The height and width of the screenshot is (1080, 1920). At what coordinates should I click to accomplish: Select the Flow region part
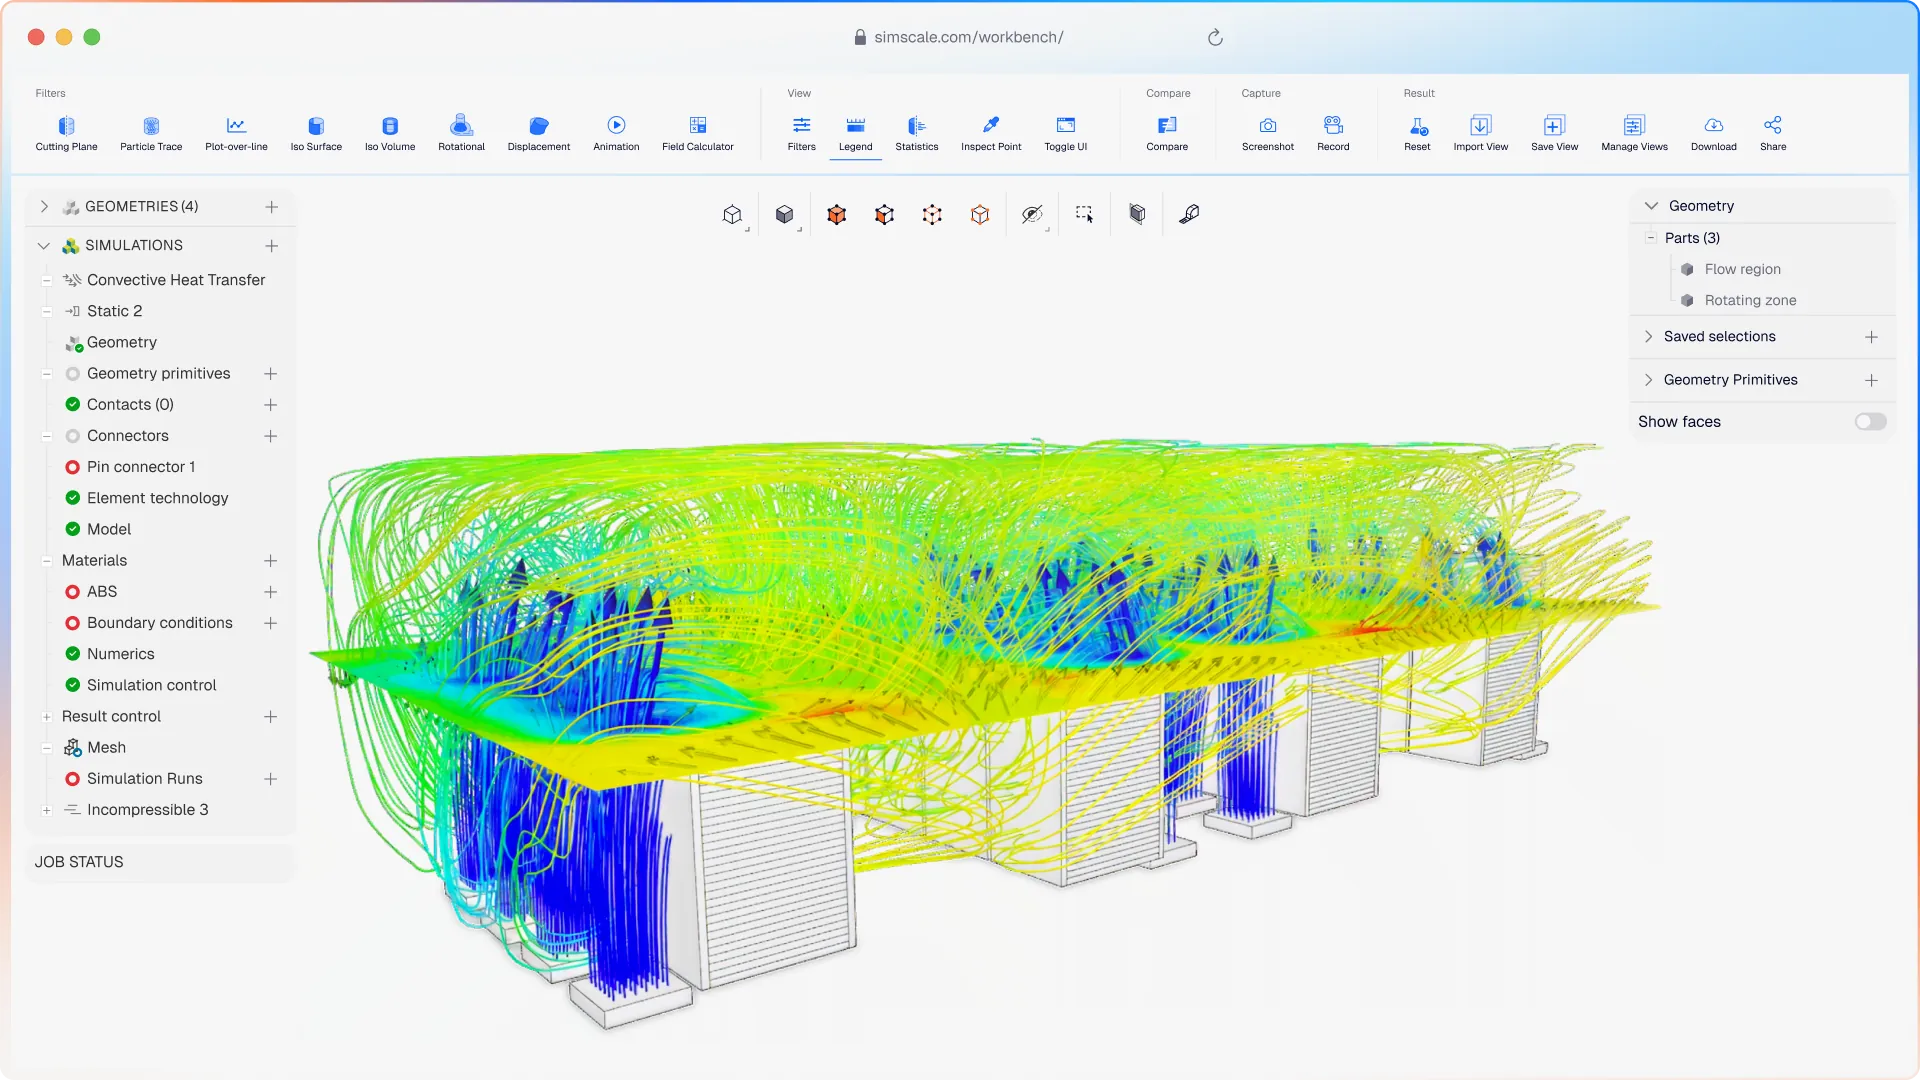(x=1742, y=269)
